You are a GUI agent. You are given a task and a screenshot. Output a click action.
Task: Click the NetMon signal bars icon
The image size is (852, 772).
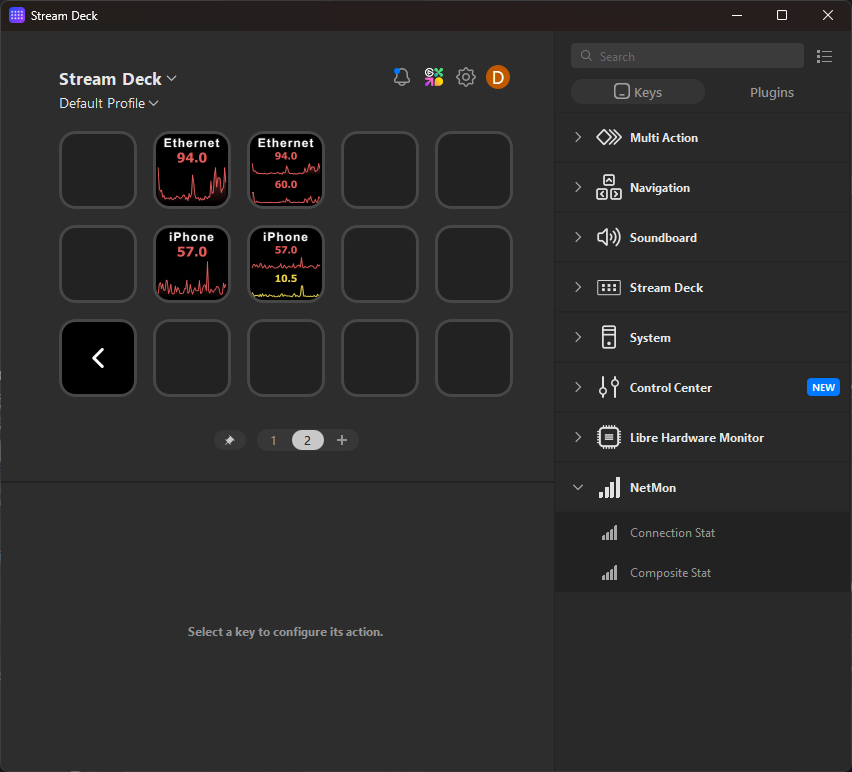[609, 488]
